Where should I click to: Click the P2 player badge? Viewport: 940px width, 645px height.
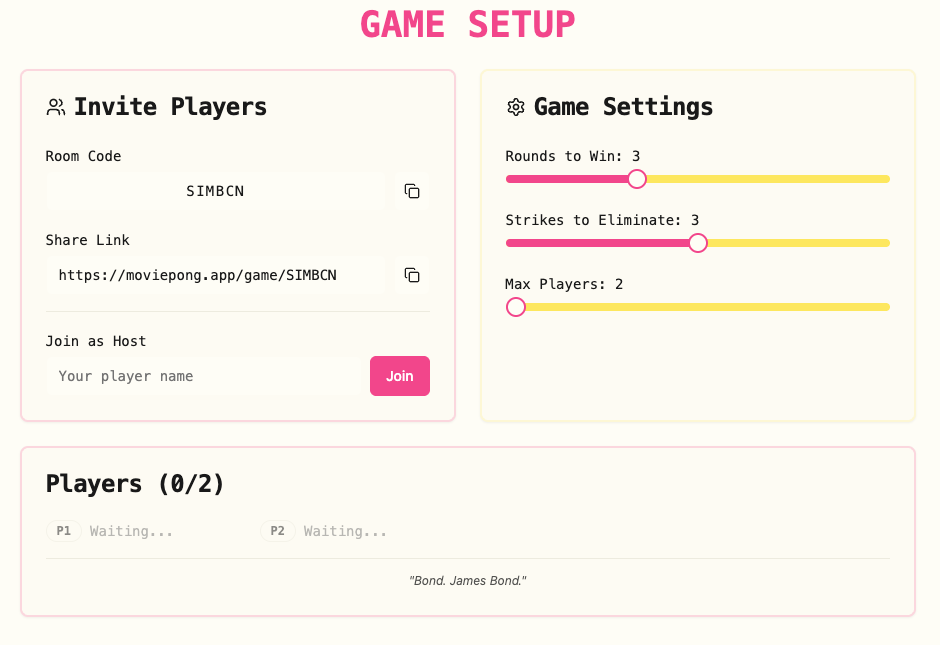coord(277,531)
